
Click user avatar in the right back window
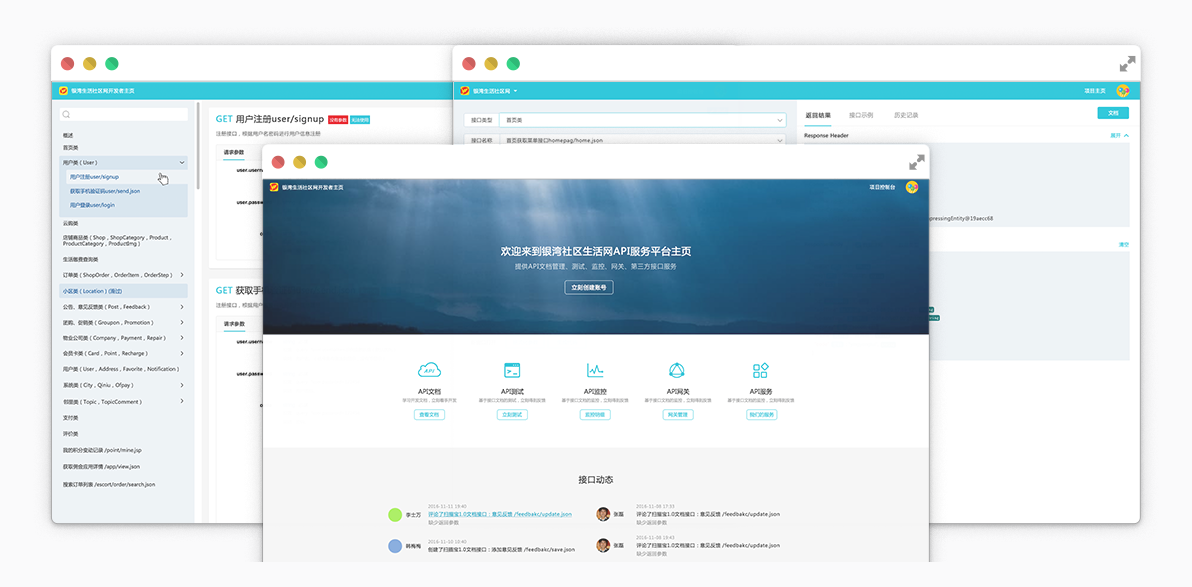point(1123,90)
